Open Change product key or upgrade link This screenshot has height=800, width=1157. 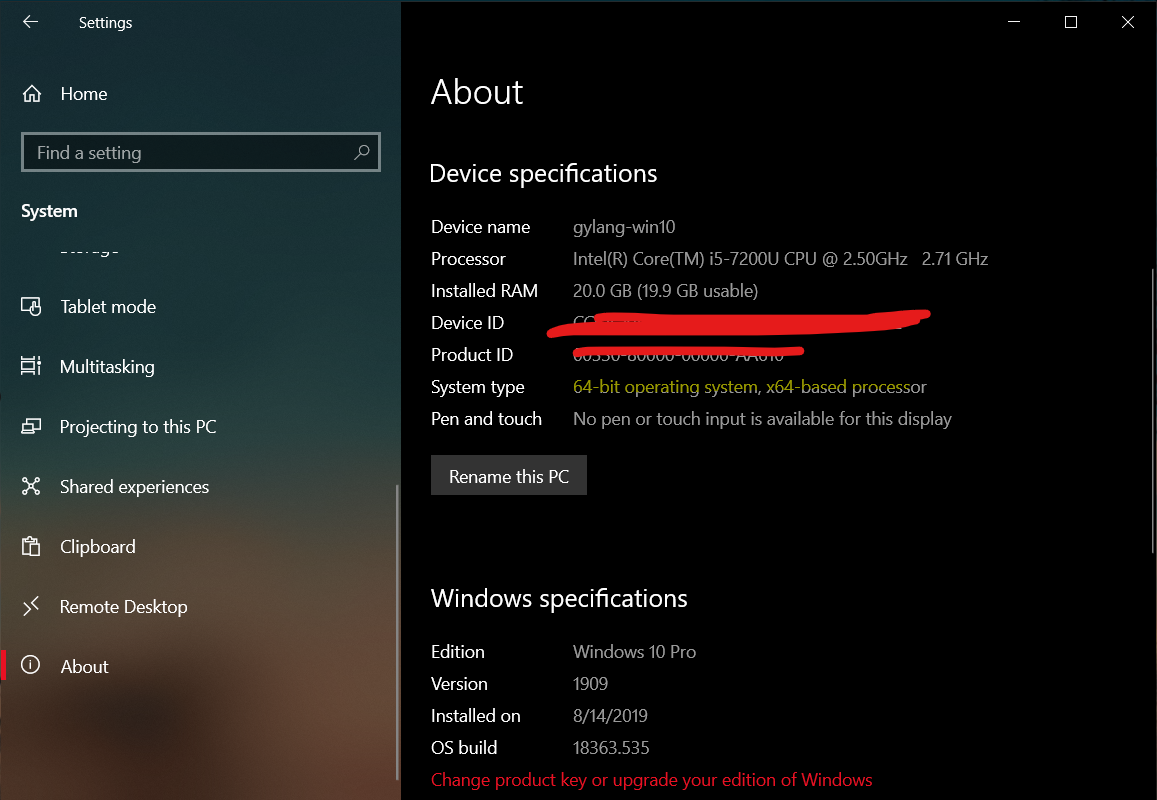coord(652,780)
